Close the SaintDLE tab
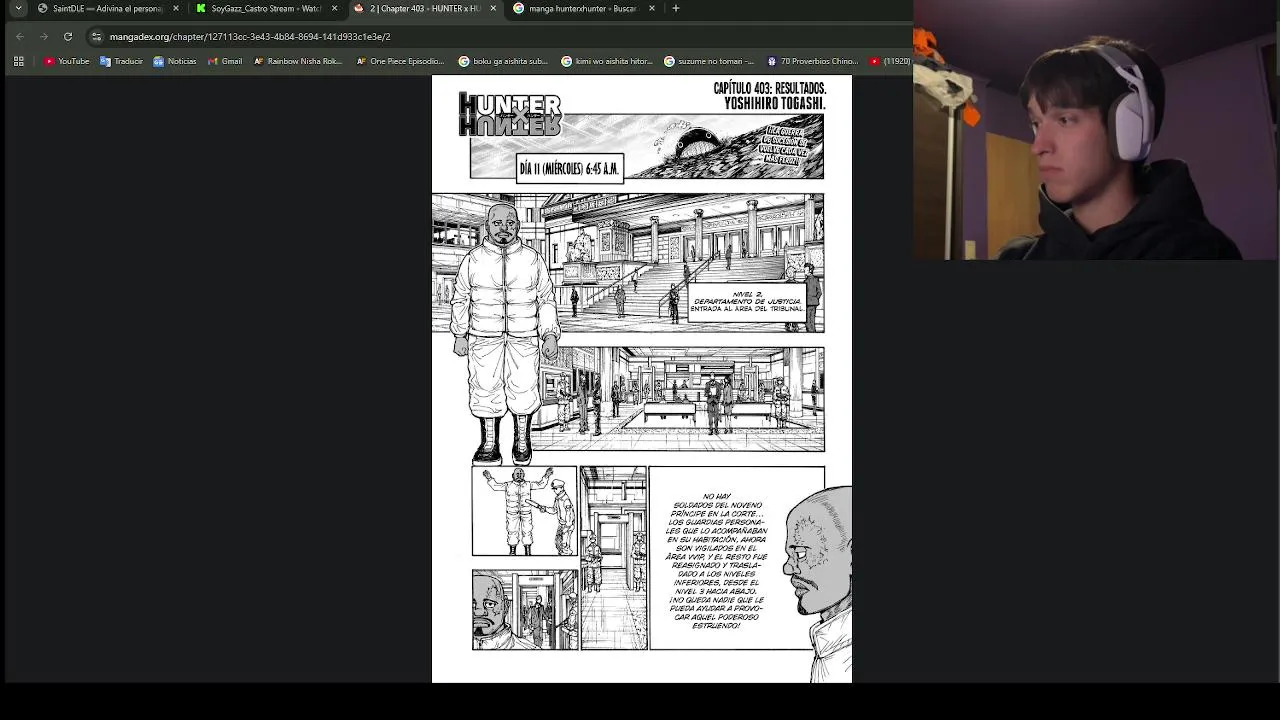This screenshot has height=720, width=1280. (x=176, y=8)
